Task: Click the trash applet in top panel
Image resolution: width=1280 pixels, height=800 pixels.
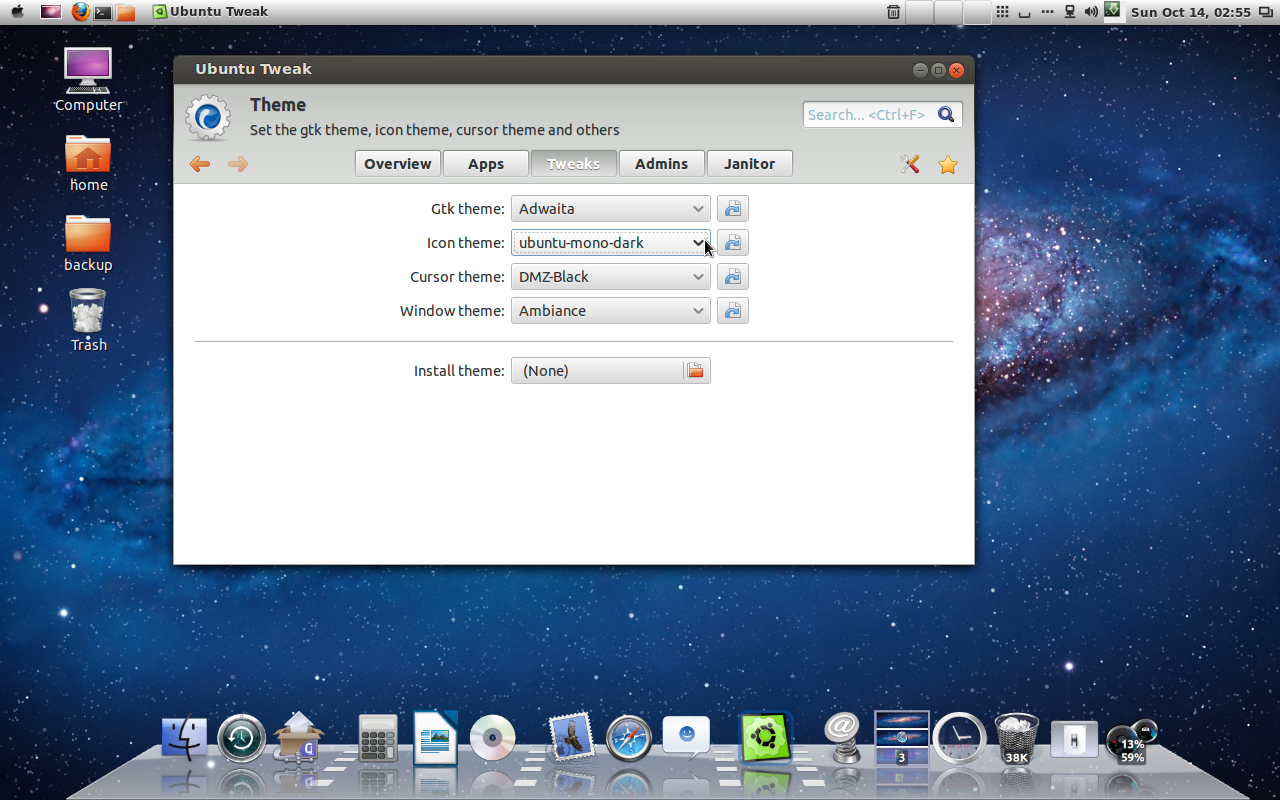Action: (x=893, y=12)
